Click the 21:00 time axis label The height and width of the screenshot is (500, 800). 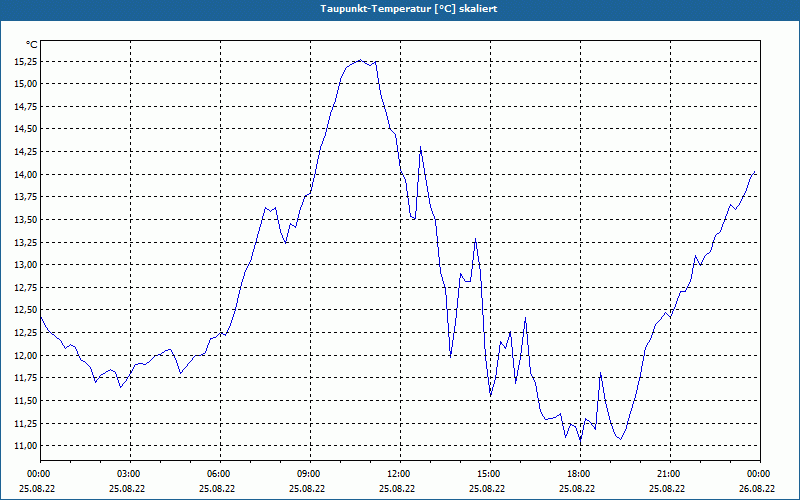tap(670, 474)
